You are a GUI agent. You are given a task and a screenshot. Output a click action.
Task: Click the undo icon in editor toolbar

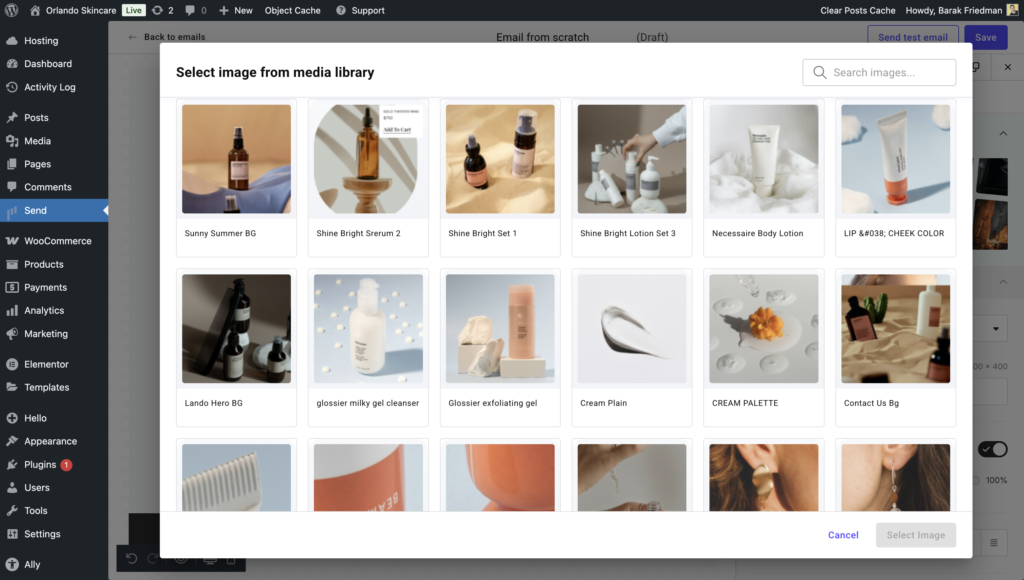tap(131, 559)
